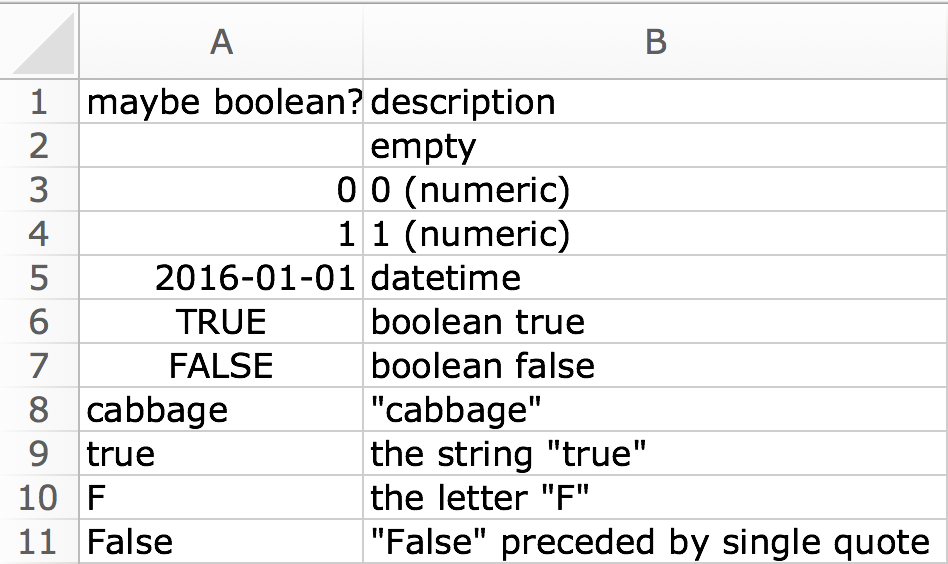Click the boolean TRUE cell in column A
This screenshot has height=564, width=948.
[x=221, y=321]
